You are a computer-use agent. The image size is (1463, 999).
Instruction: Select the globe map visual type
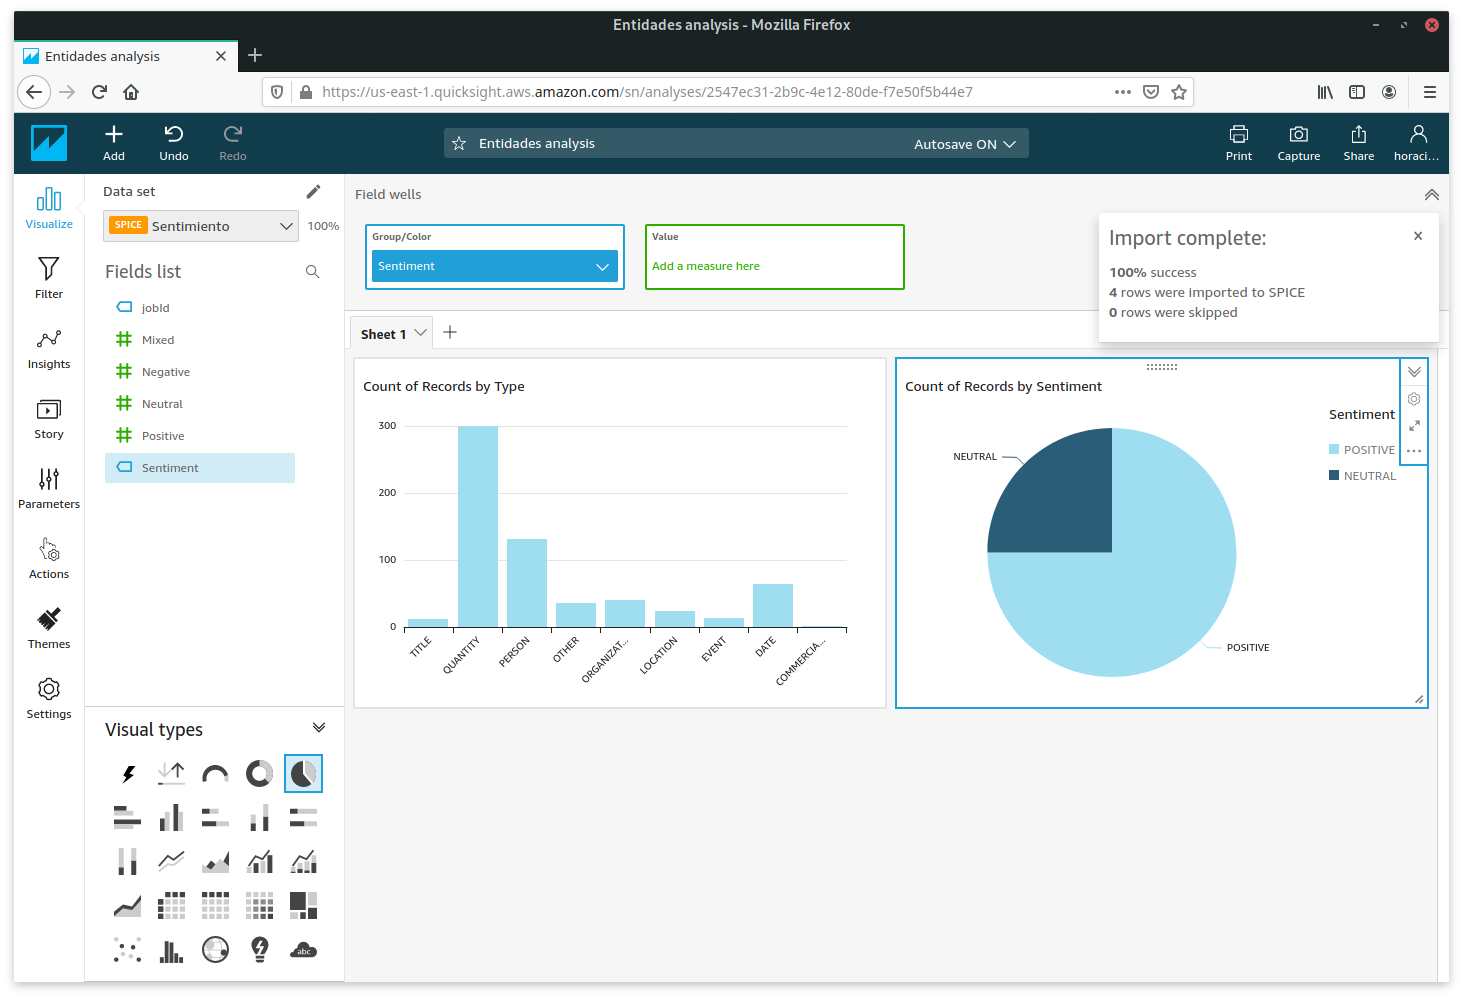coord(216,950)
